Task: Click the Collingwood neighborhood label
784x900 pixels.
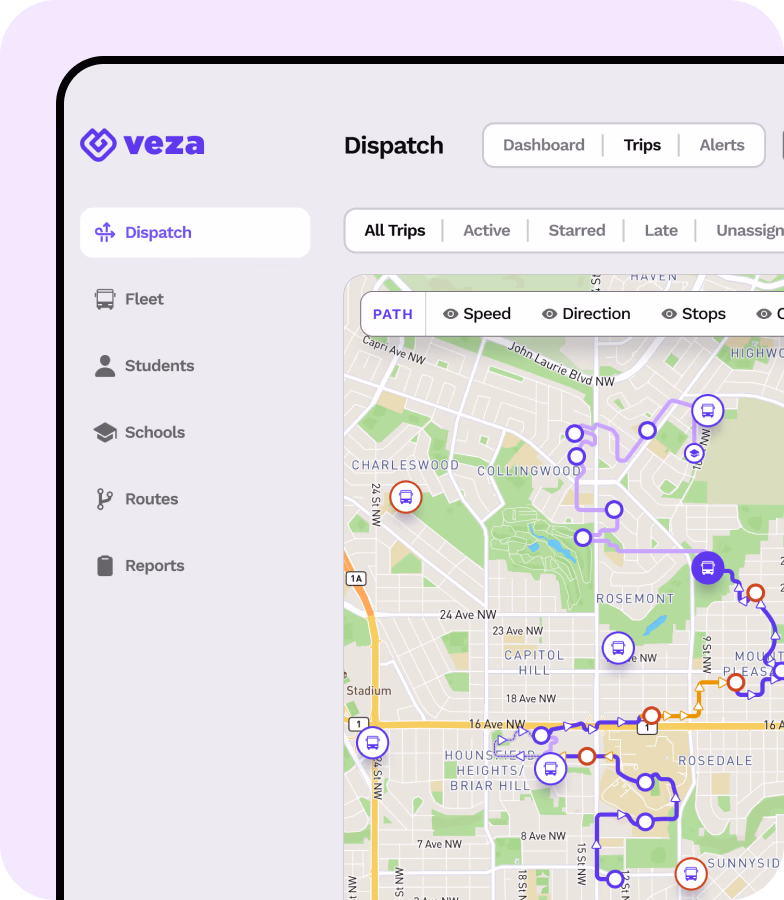Action: pos(529,471)
